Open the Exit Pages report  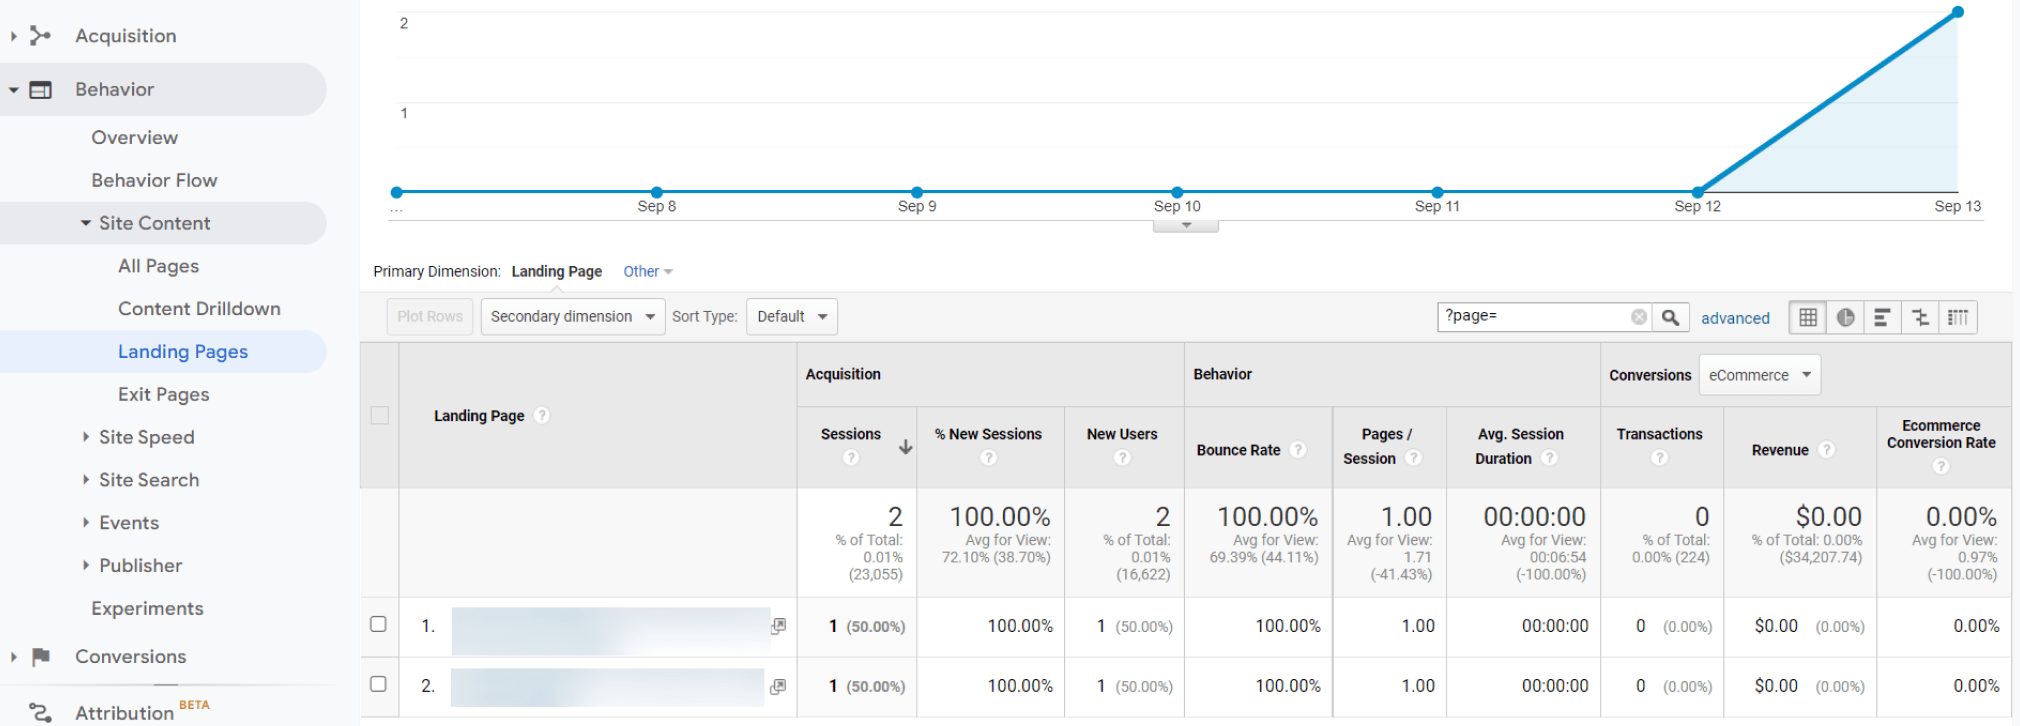point(164,394)
